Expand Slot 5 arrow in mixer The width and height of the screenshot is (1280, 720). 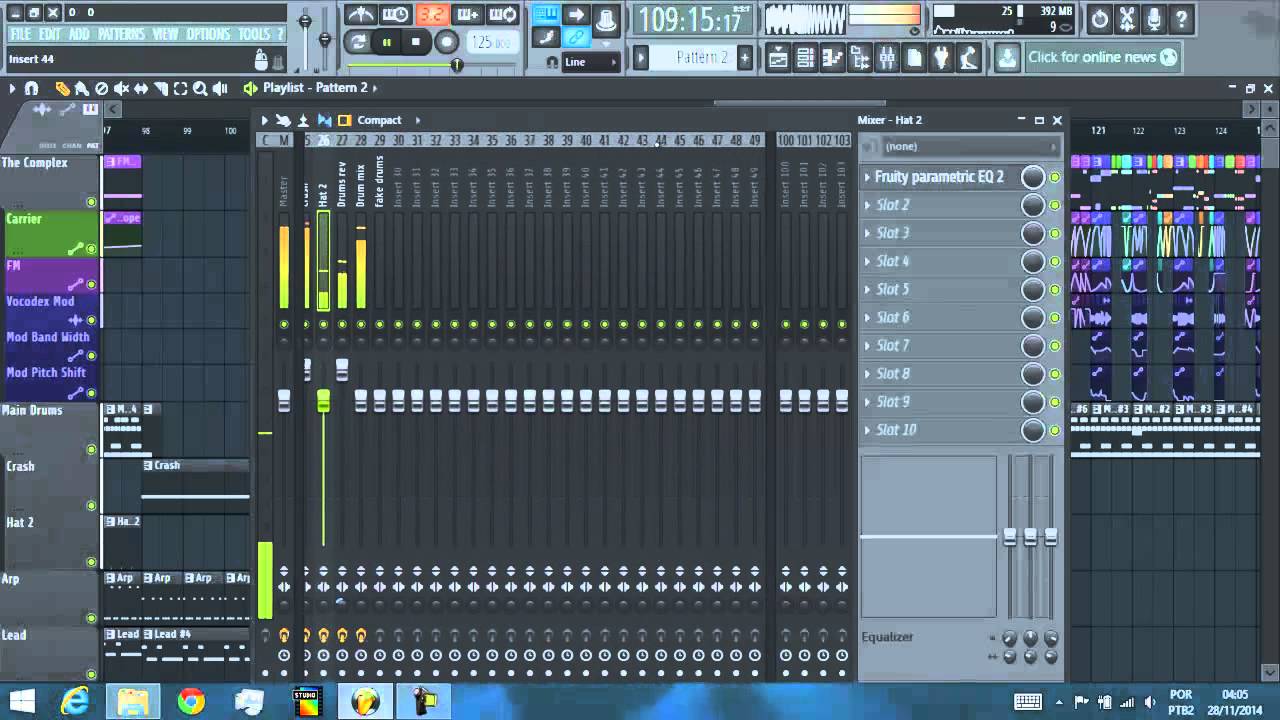(x=867, y=289)
